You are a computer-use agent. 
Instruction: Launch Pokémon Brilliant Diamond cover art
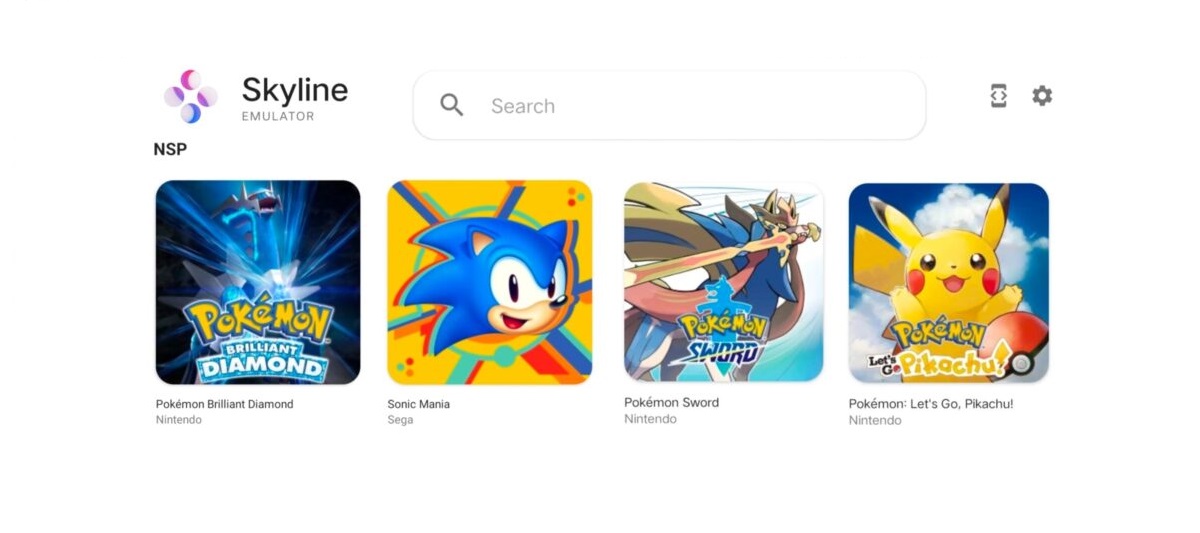point(258,282)
